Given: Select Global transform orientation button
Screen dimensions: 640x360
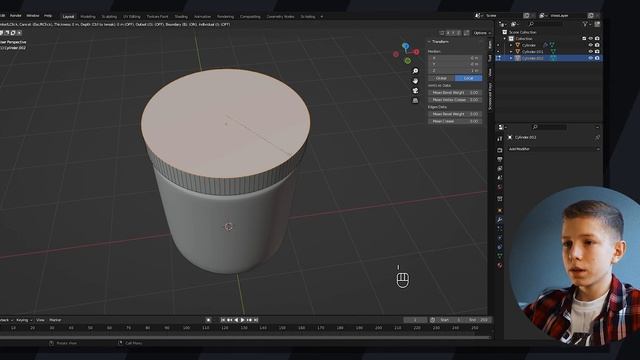Looking at the screenshot, I should [x=441, y=78].
